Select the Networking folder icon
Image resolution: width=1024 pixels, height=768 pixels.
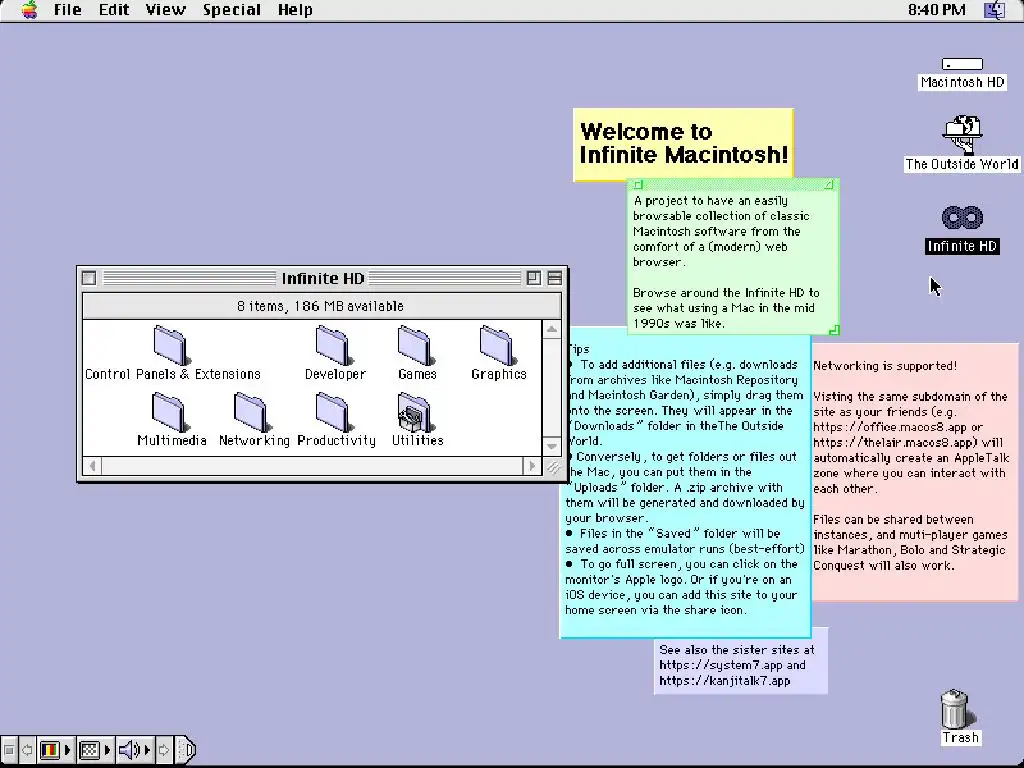252,411
